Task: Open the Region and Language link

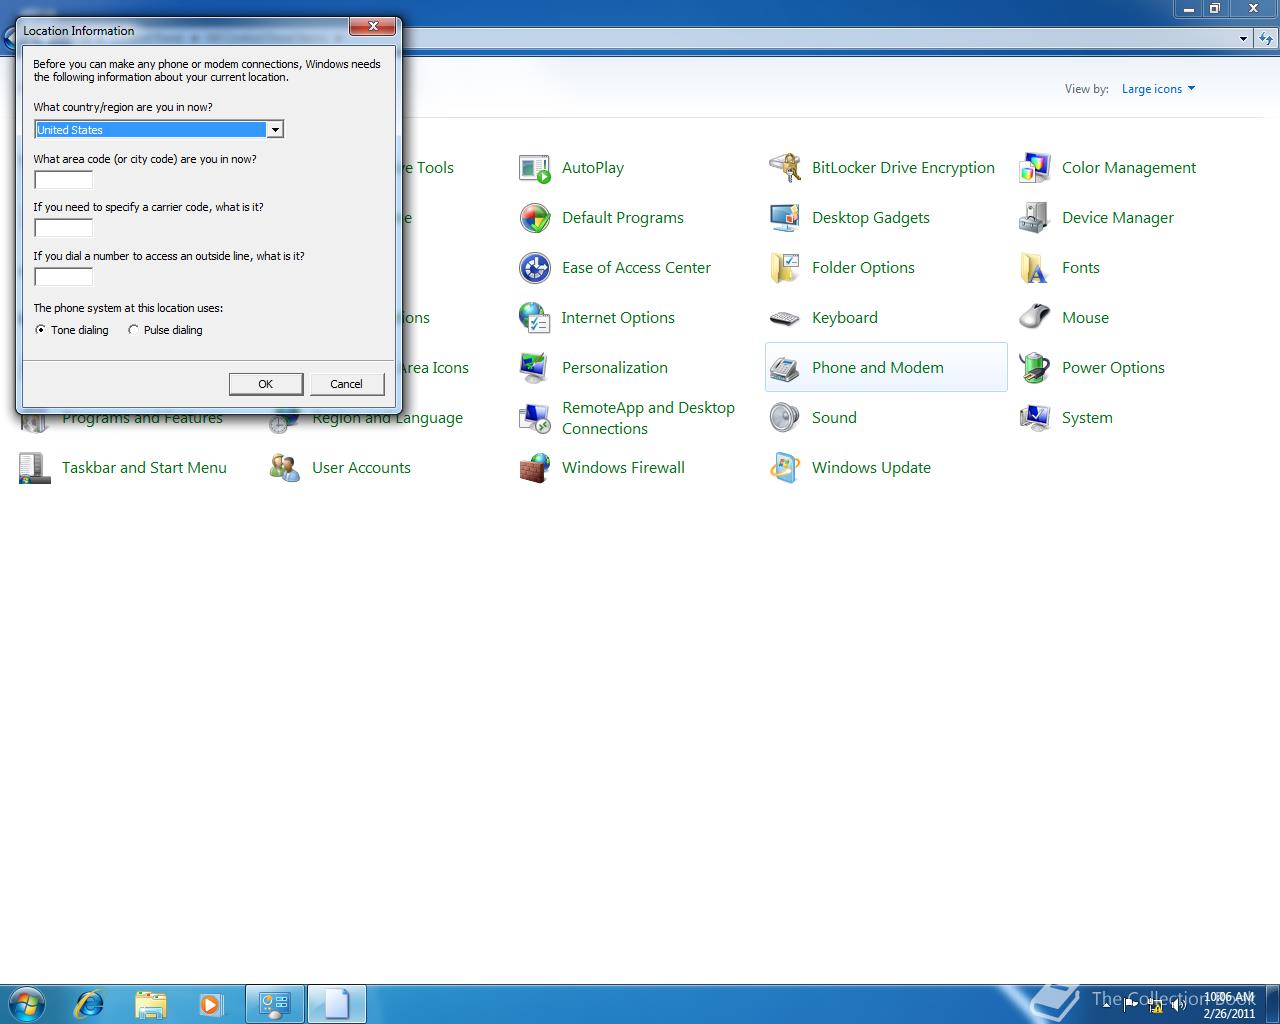Action: [x=387, y=418]
